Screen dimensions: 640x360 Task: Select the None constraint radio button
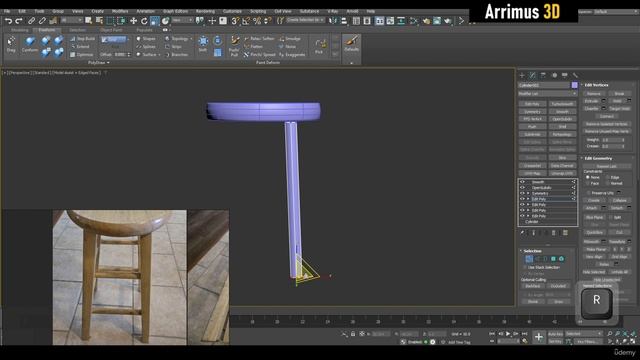(x=588, y=178)
